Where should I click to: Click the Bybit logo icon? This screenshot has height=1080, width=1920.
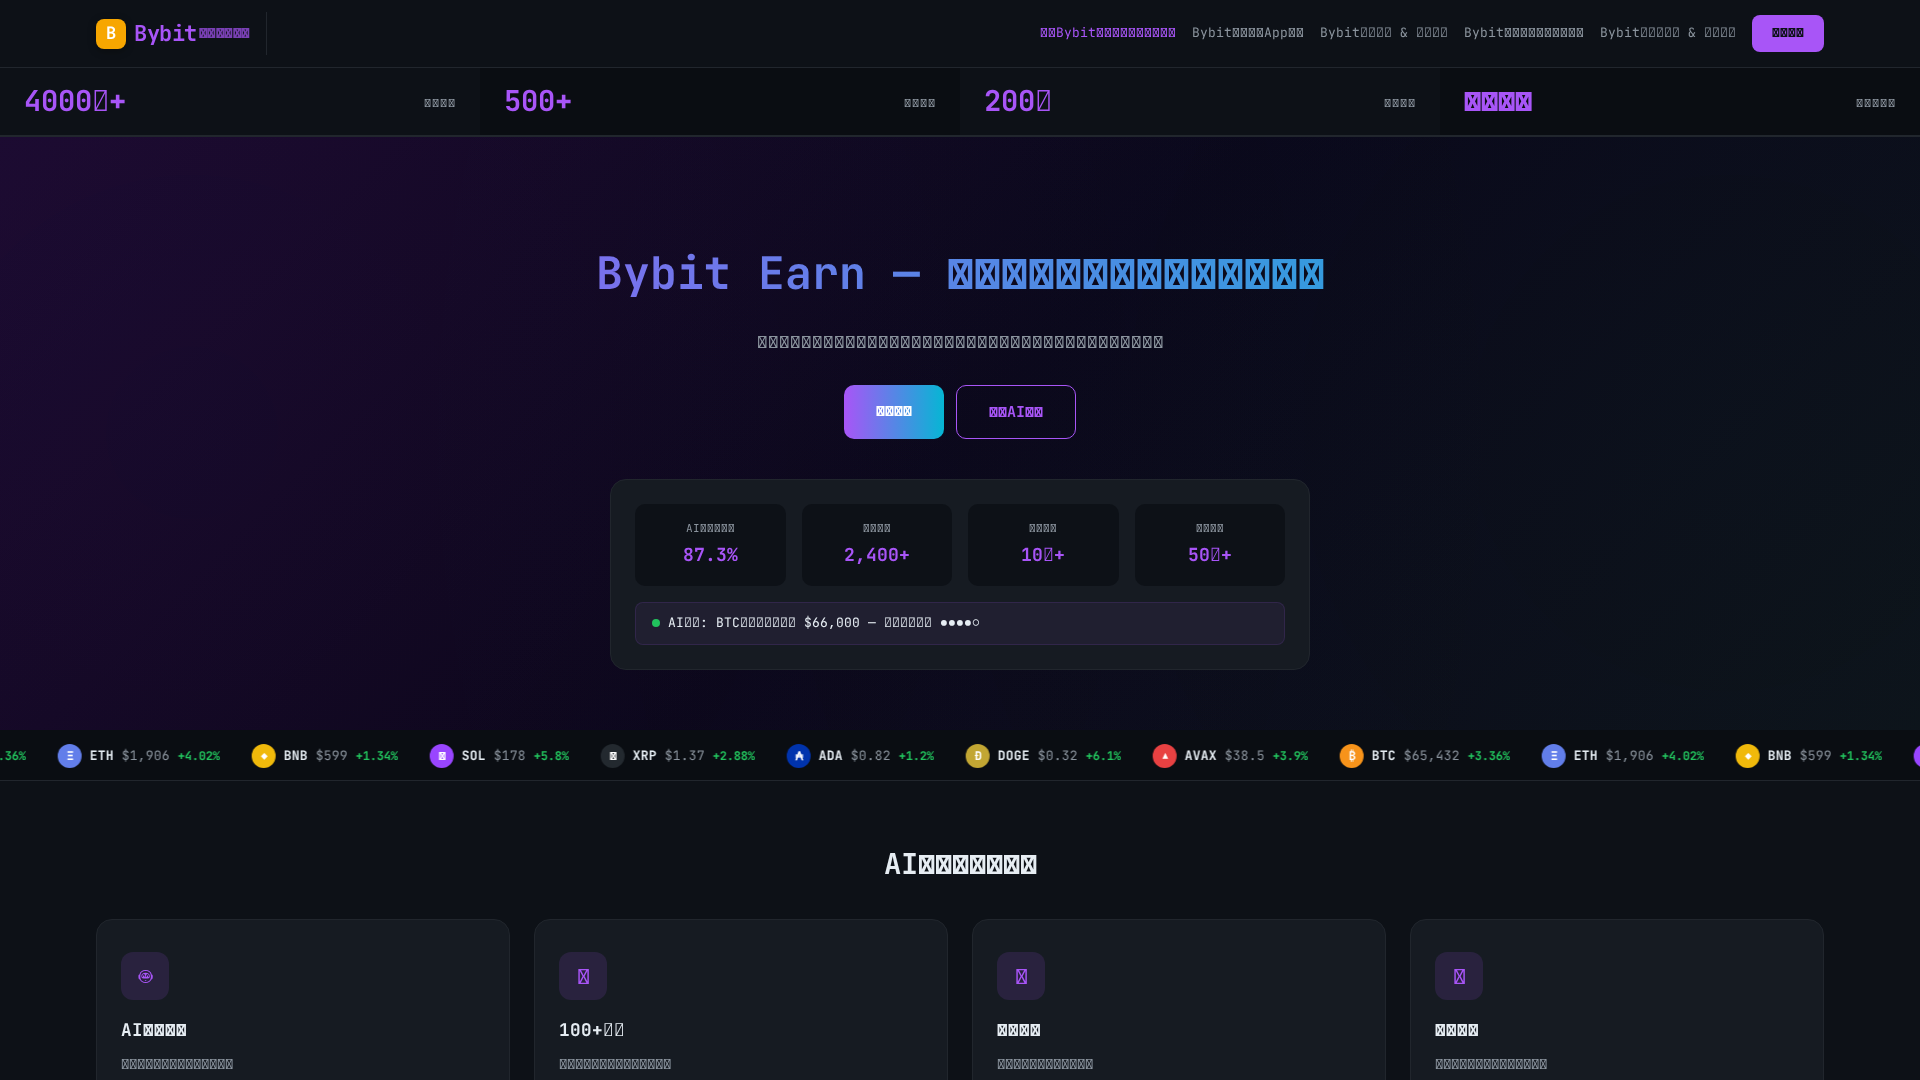(111, 33)
